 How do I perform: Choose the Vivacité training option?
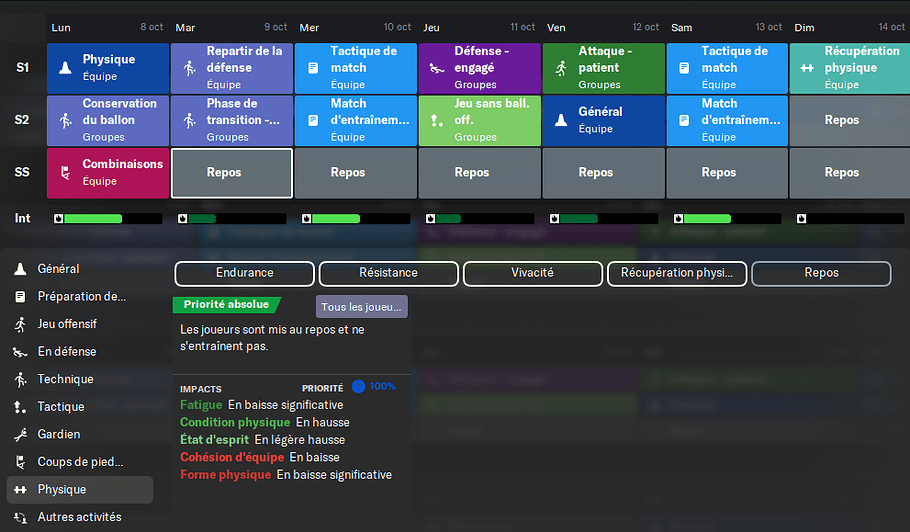[x=532, y=273]
